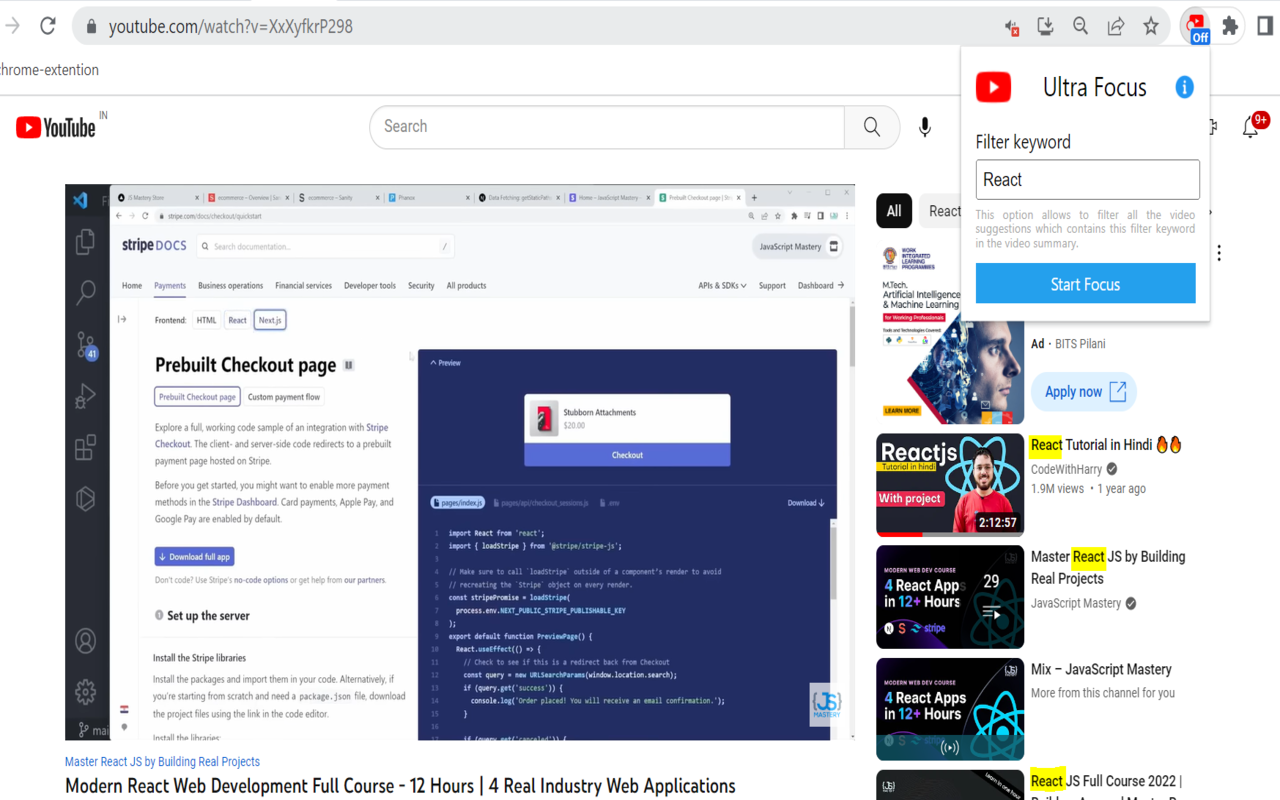1280x800 pixels.
Task: Click the browser forward arrow
Action: click(12, 27)
